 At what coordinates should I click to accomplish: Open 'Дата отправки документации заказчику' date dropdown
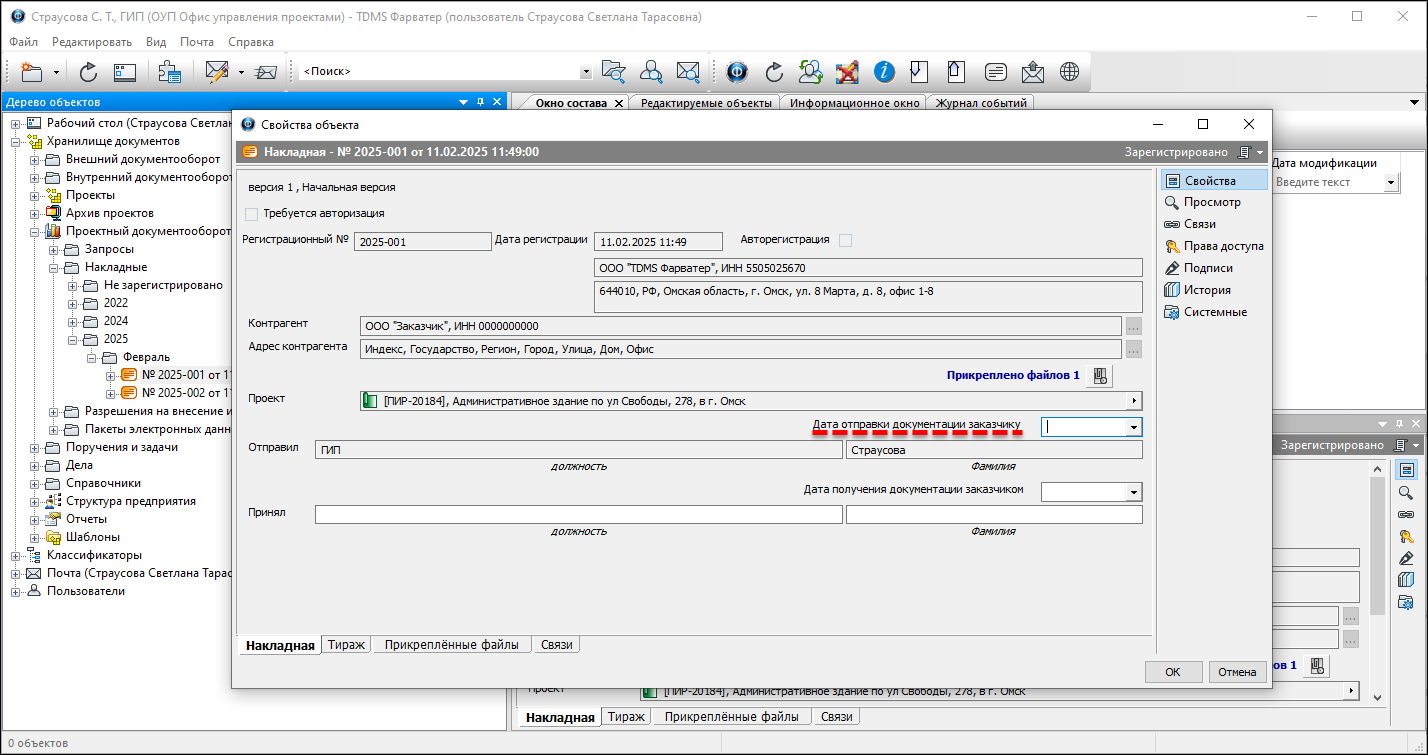1133,427
